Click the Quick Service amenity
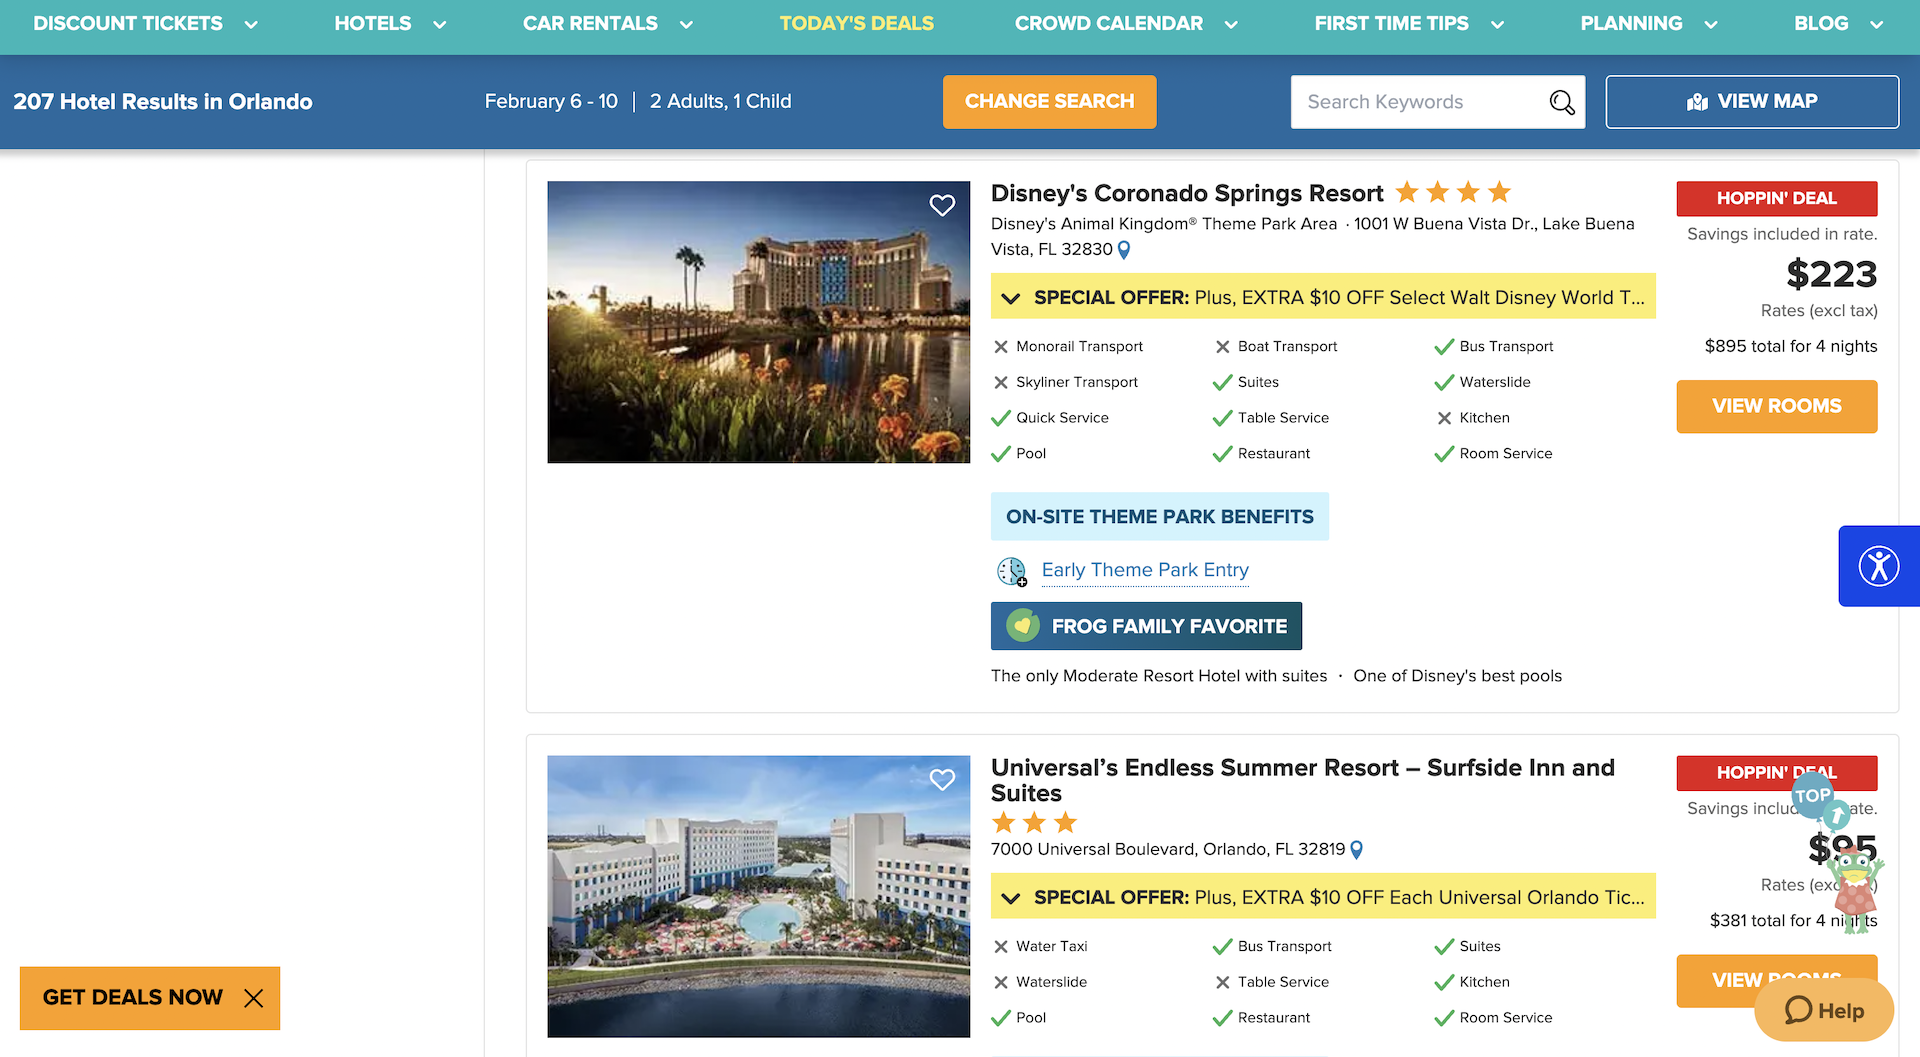This screenshot has height=1057, width=1920. (x=1050, y=418)
